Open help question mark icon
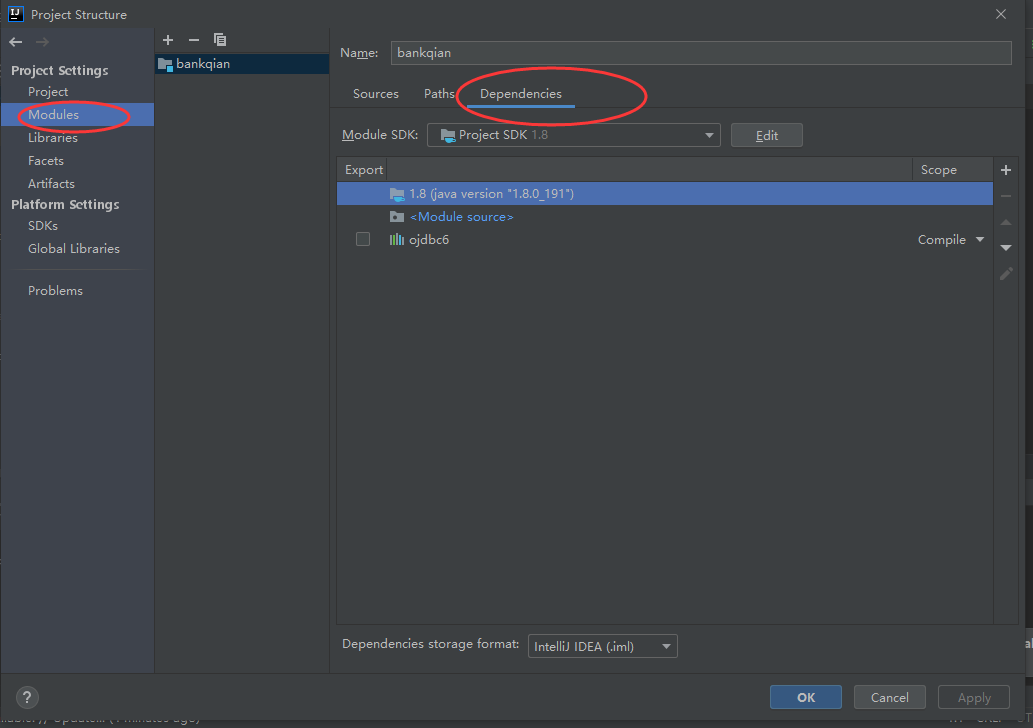This screenshot has height=728, width=1033. 27,697
